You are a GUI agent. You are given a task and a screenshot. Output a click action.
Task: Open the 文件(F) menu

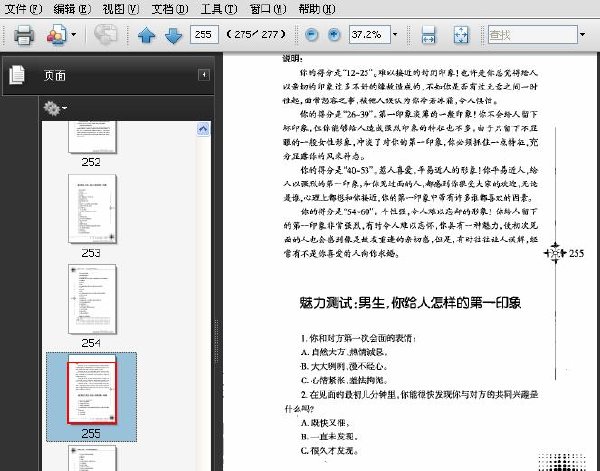pyautogui.click(x=24, y=8)
